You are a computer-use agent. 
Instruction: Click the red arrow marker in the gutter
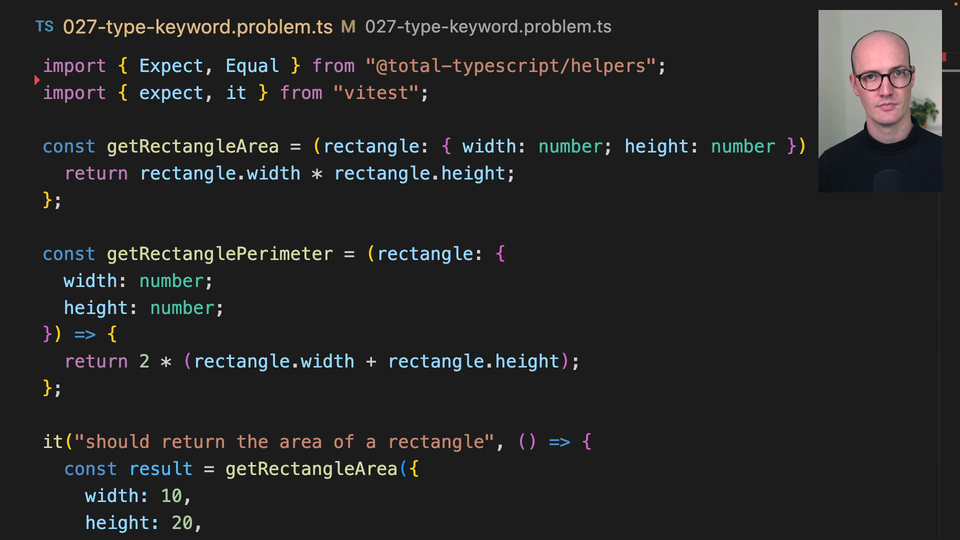pyautogui.click(x=37, y=79)
